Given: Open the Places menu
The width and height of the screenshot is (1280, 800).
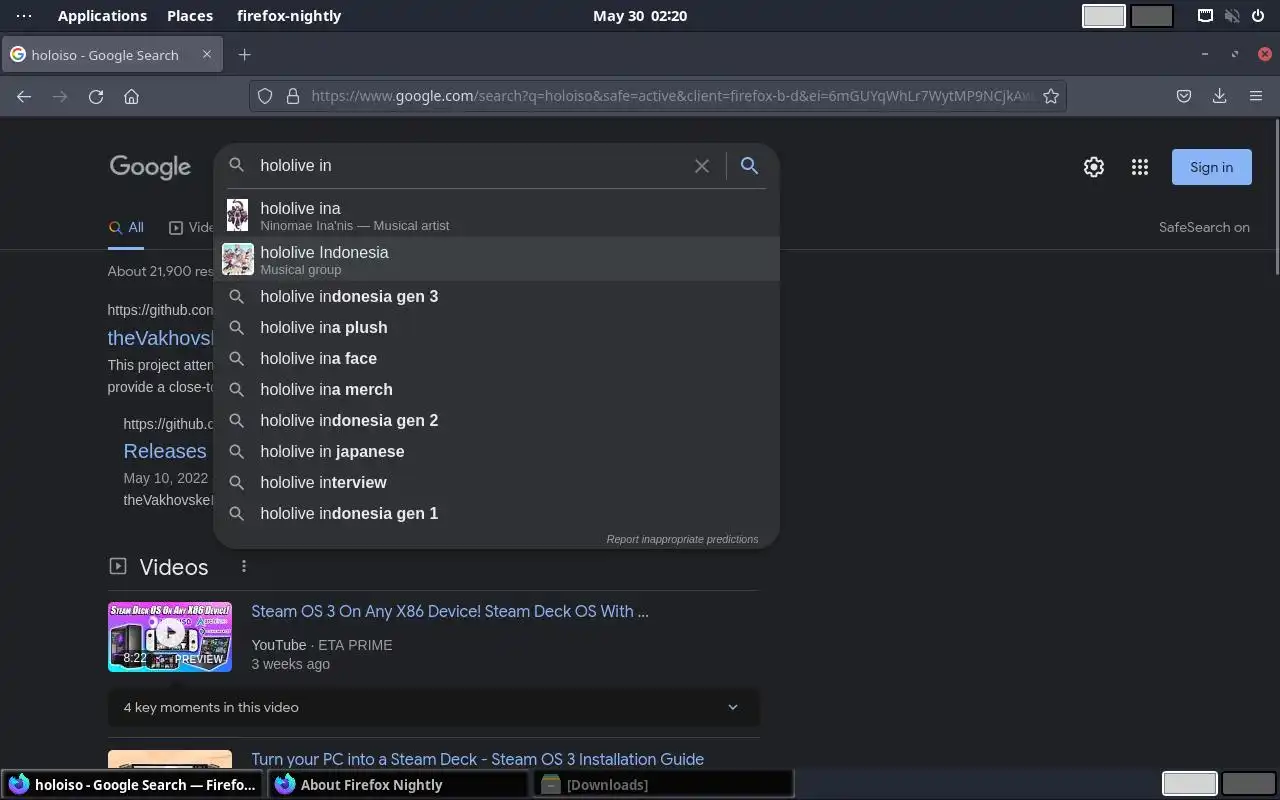Looking at the screenshot, I should click(190, 15).
